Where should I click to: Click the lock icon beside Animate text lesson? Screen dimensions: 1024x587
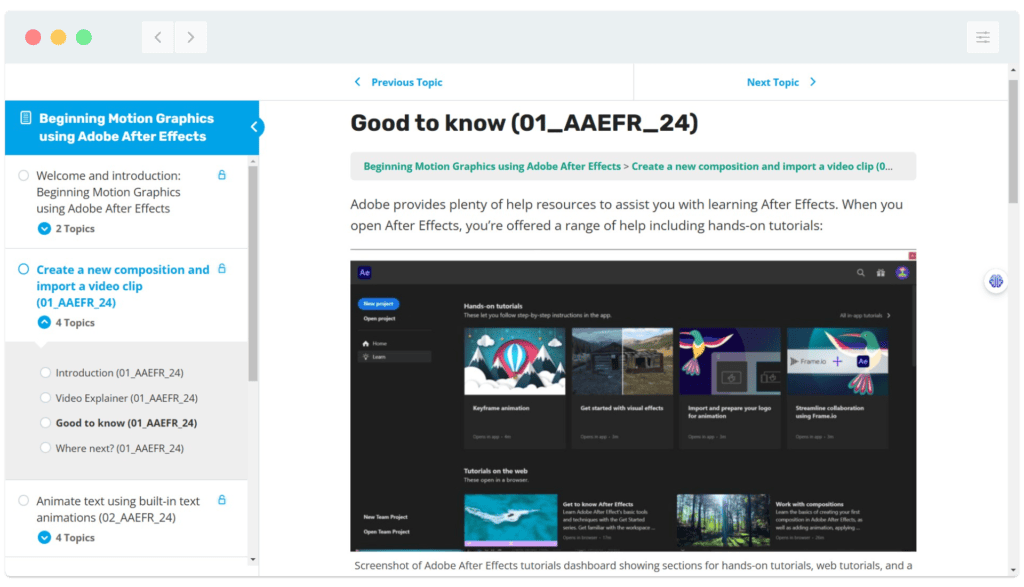pos(222,500)
